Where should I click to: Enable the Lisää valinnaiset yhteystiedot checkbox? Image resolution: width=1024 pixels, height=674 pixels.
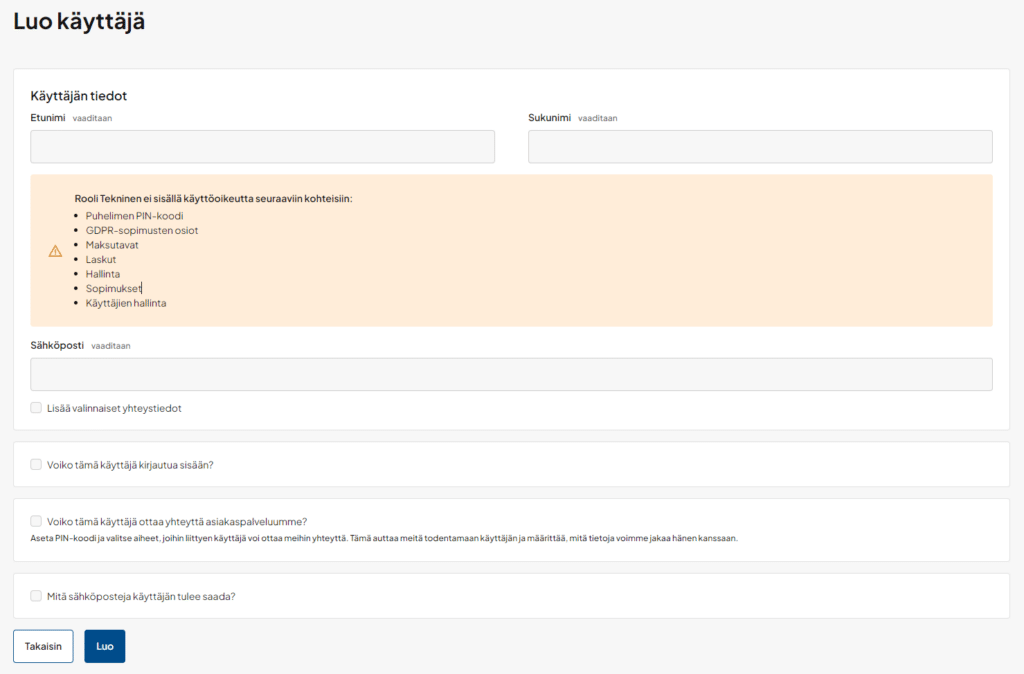pos(36,408)
